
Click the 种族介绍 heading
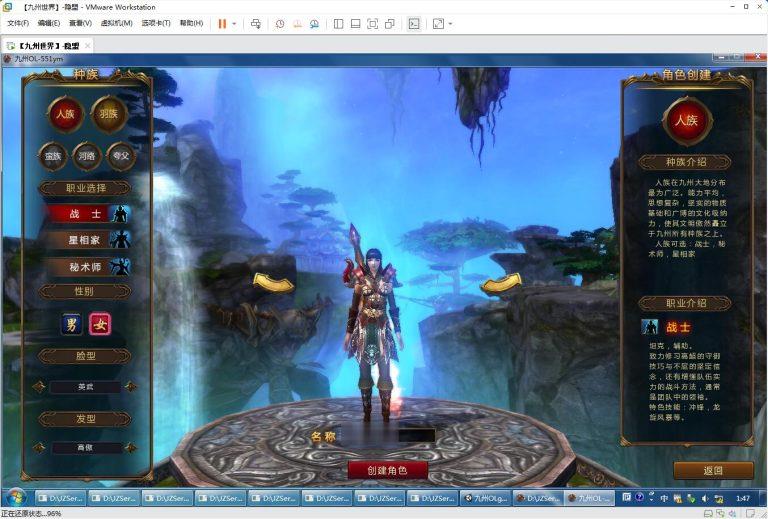(x=686, y=162)
